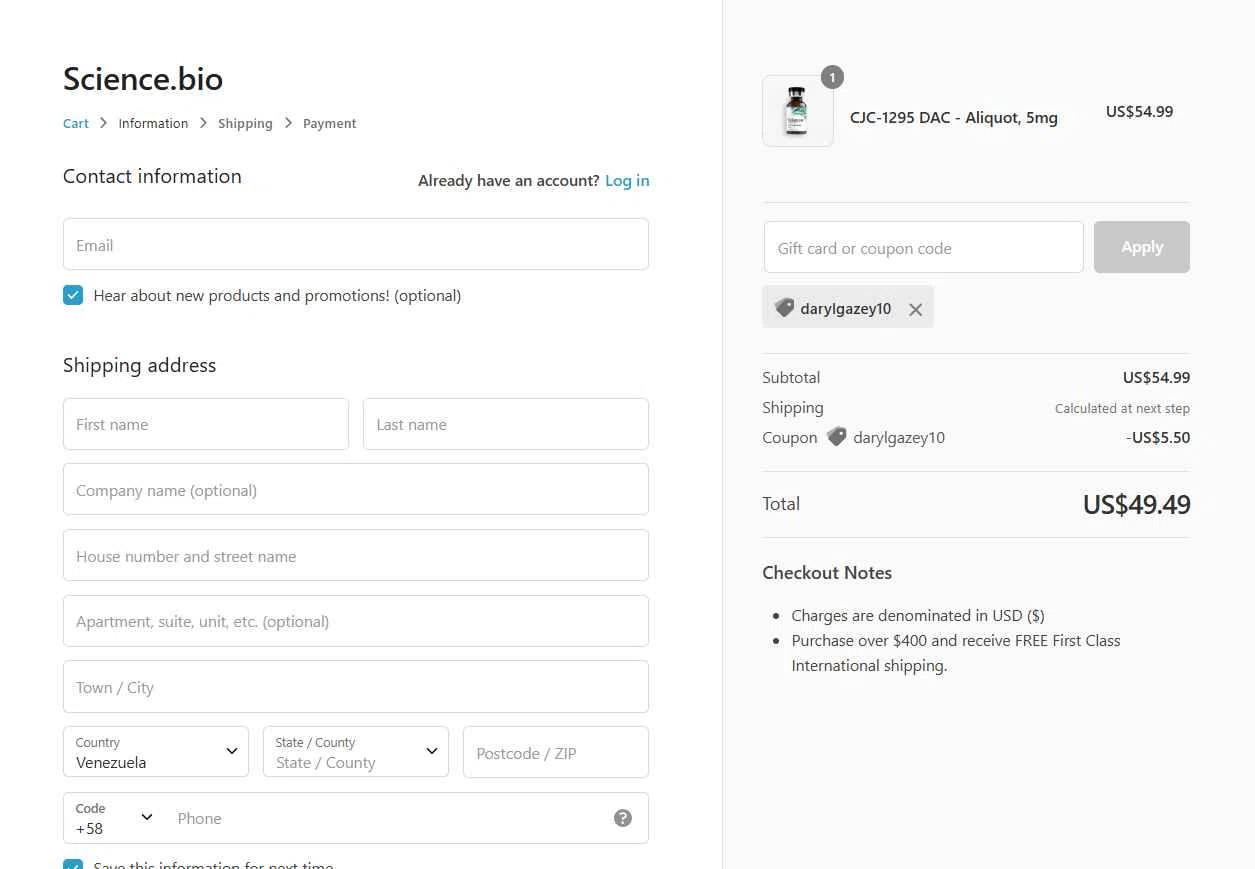Toggle the Save this information checkbox
The image size is (1255, 869).
coord(73,864)
